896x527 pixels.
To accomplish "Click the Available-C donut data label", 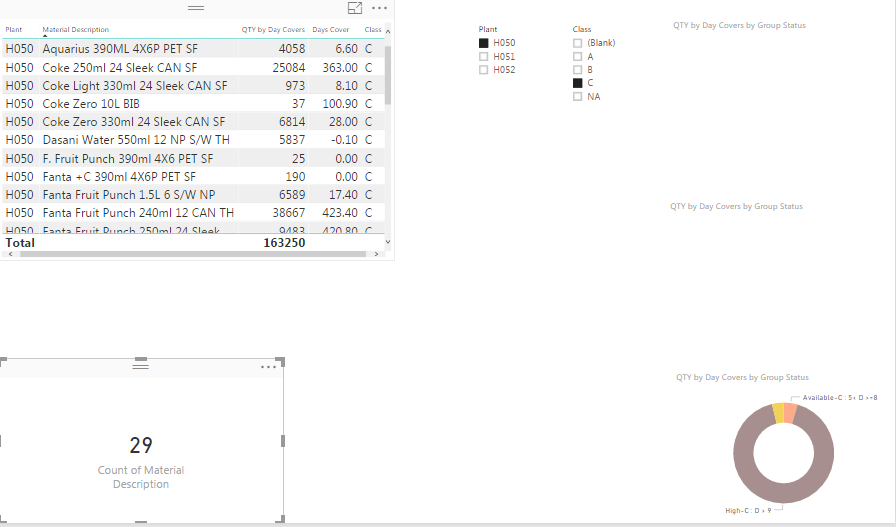I will click(839, 397).
